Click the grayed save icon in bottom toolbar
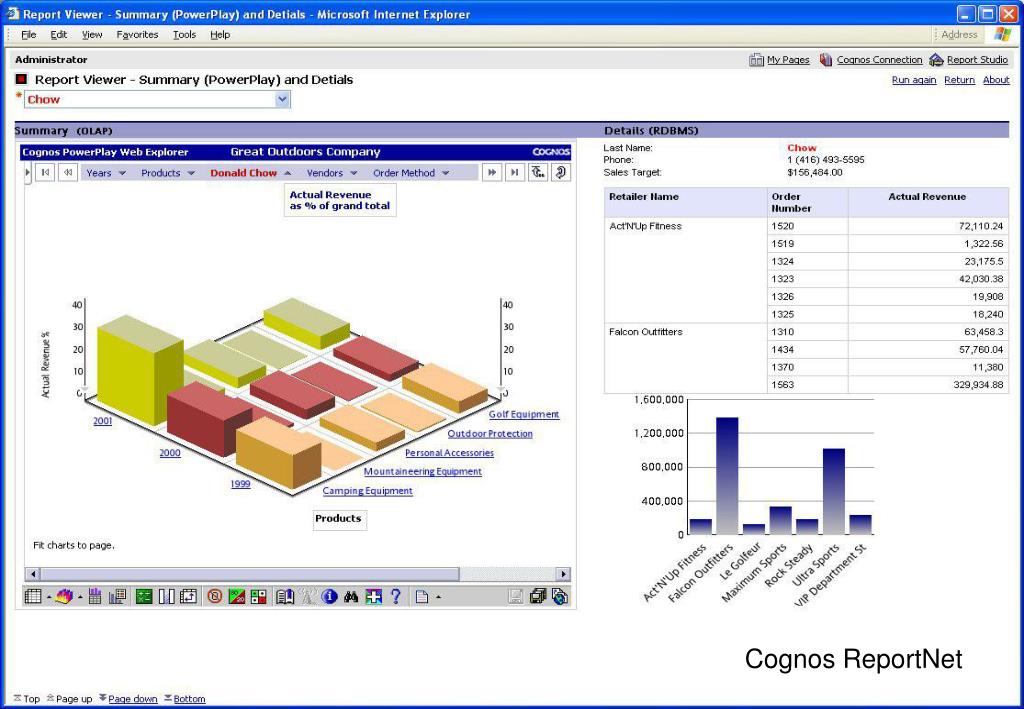 (x=515, y=596)
